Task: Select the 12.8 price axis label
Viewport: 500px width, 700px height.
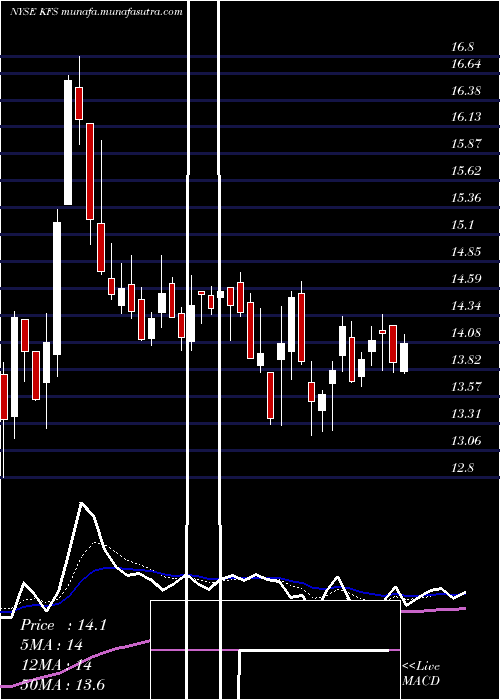Action: 462,467
